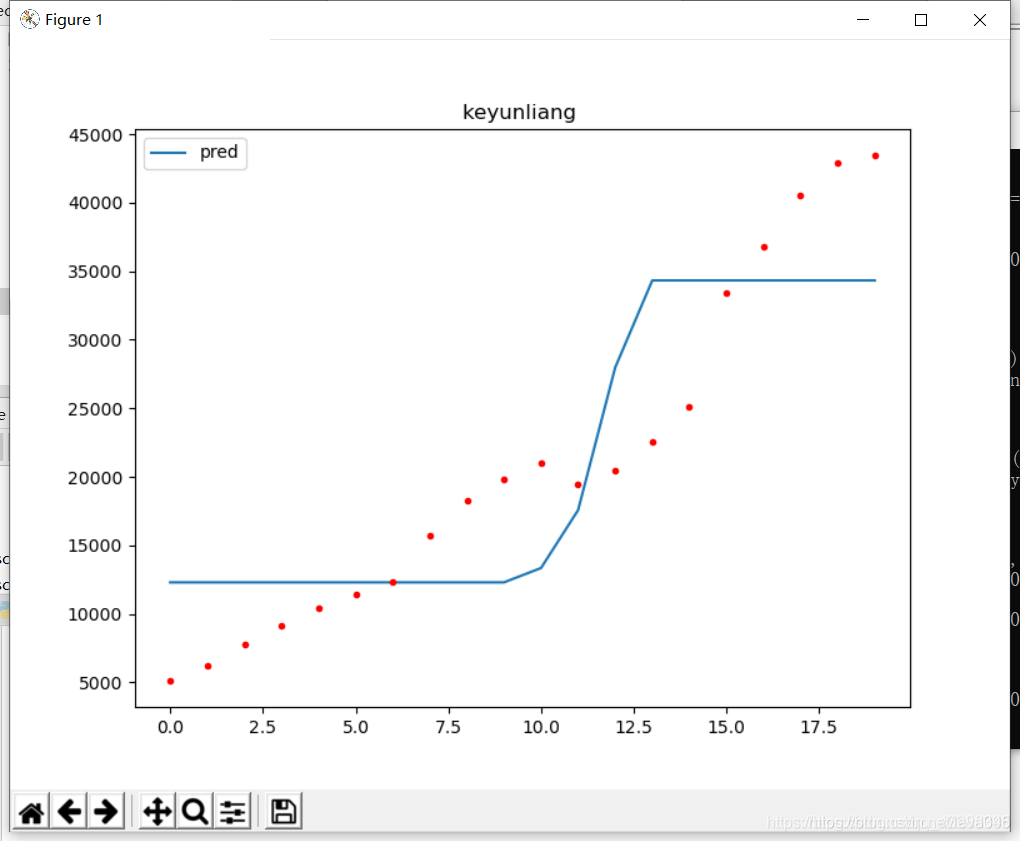The height and width of the screenshot is (841, 1020).
Task: Click the matplotlib Figure 1 window icon
Action: click(x=29, y=20)
